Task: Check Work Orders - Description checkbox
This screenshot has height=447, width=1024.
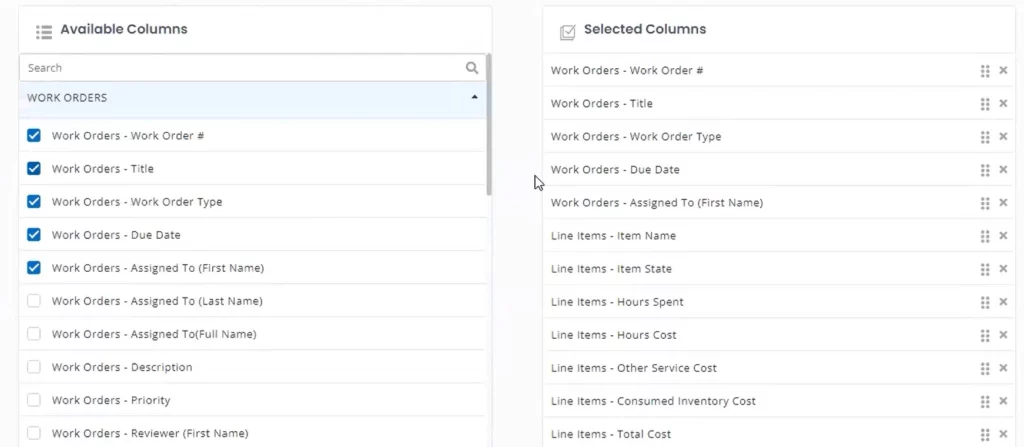Action: (33, 367)
